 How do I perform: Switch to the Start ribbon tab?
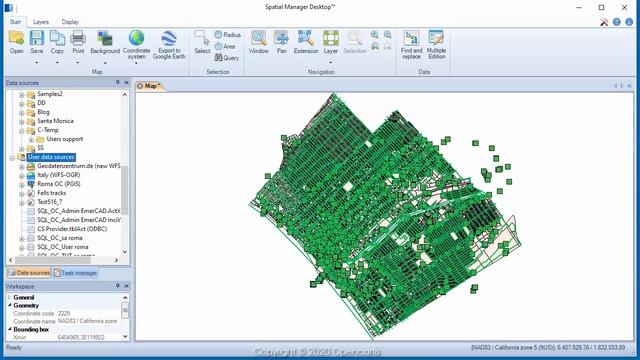[16, 22]
